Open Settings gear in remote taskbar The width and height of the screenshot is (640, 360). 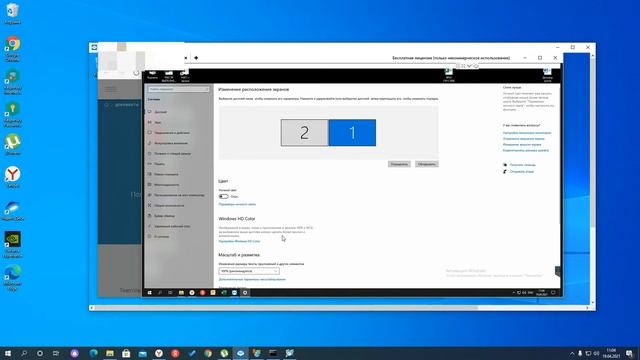(x=245, y=293)
